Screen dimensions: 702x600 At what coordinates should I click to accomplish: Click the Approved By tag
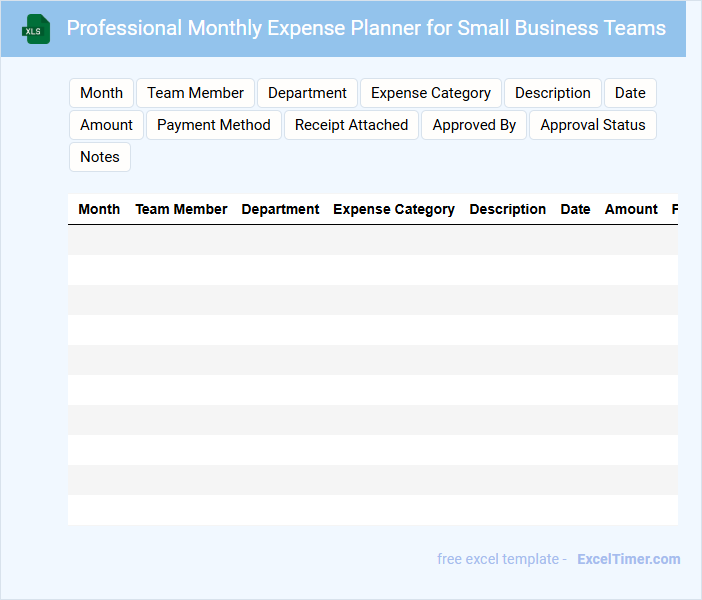tap(474, 125)
